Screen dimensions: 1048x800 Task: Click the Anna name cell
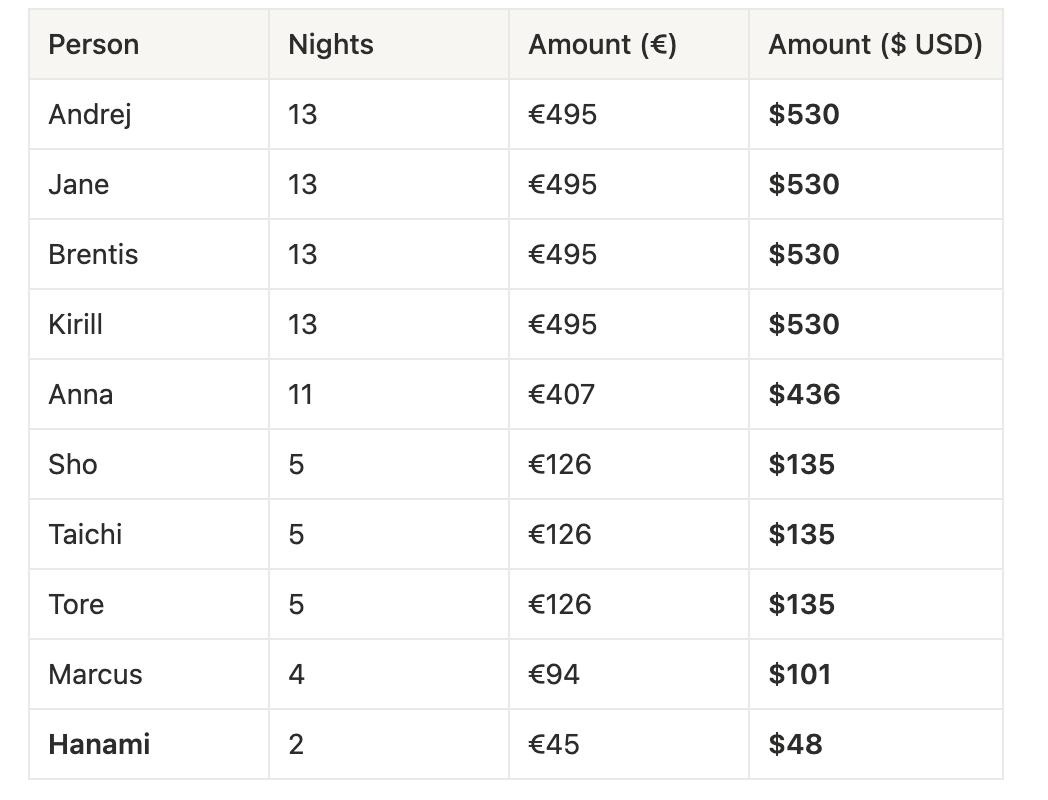[x=81, y=394]
